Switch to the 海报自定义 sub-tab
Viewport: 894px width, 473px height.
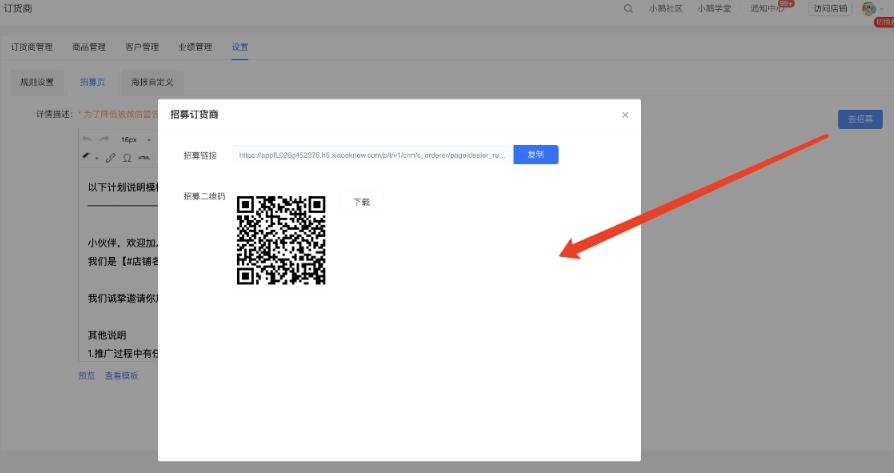click(152, 82)
